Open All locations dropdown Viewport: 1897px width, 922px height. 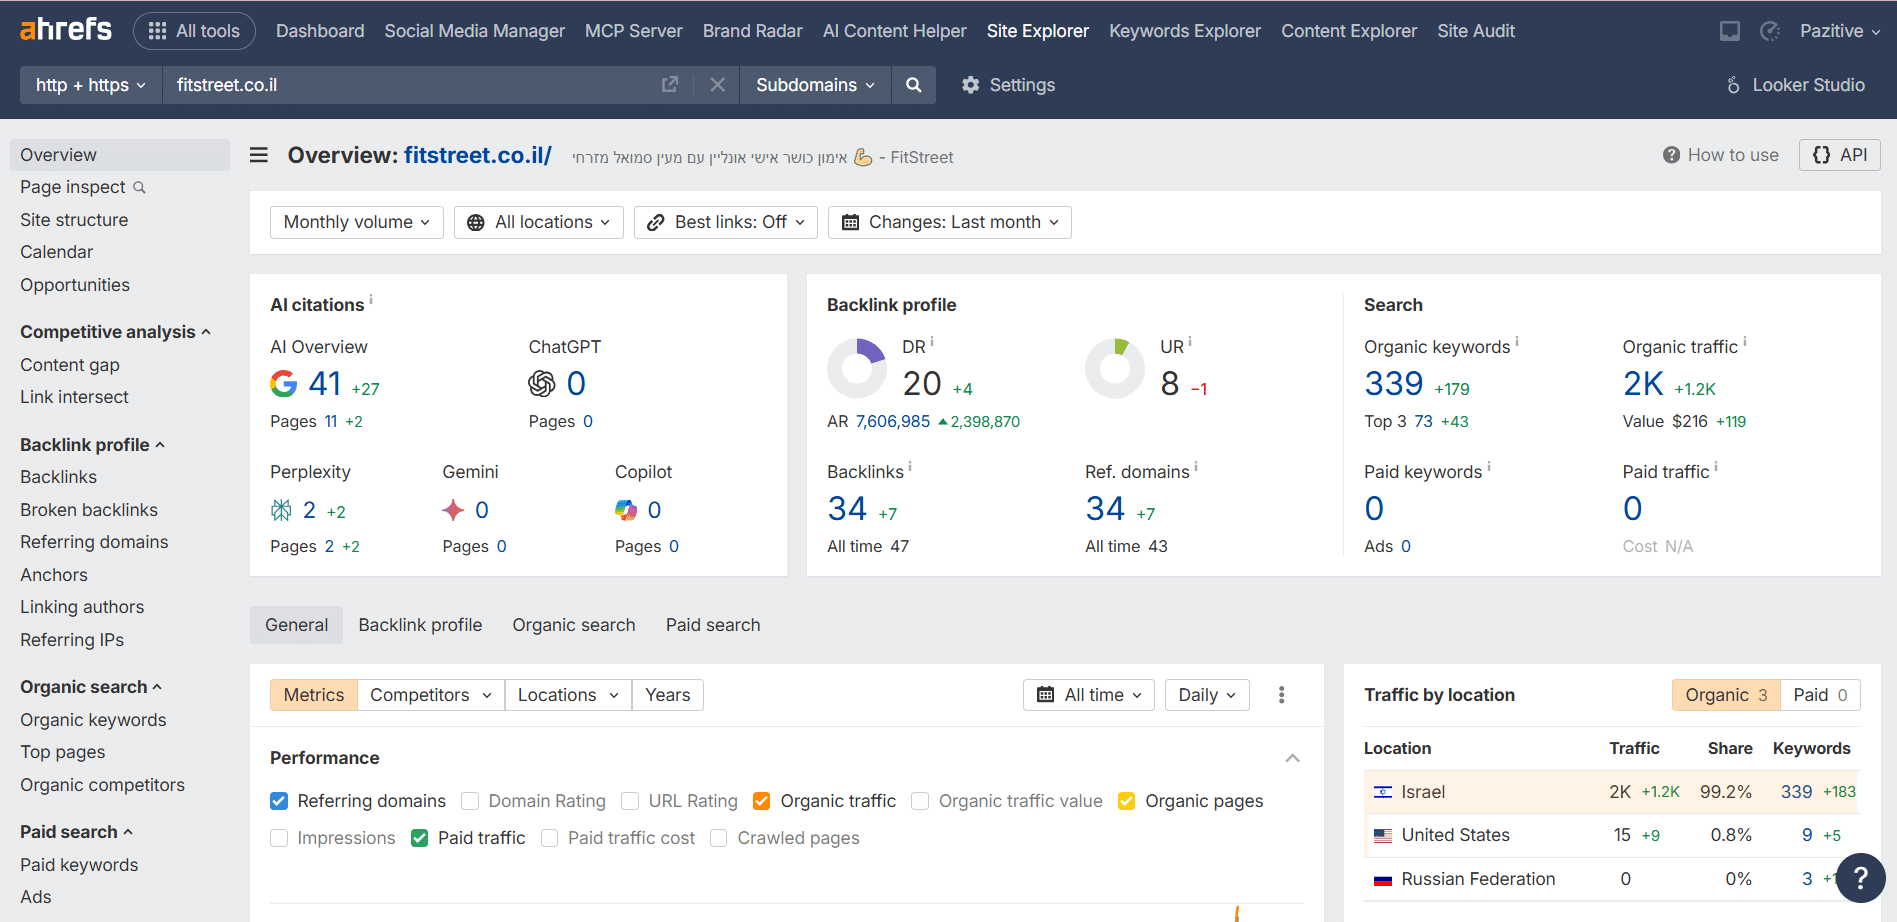tap(539, 222)
